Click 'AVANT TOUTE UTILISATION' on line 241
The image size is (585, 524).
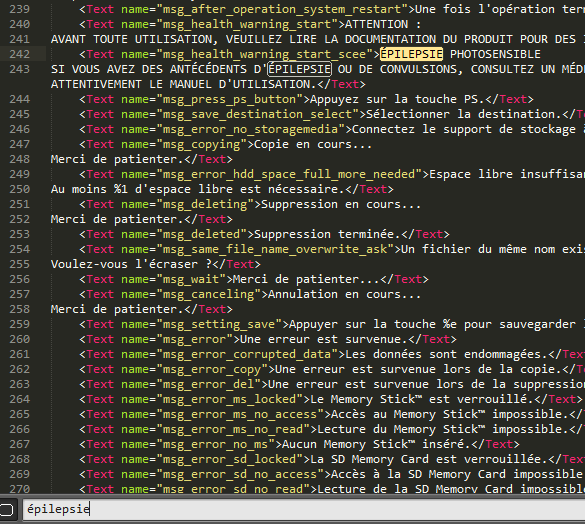click(x=132, y=39)
